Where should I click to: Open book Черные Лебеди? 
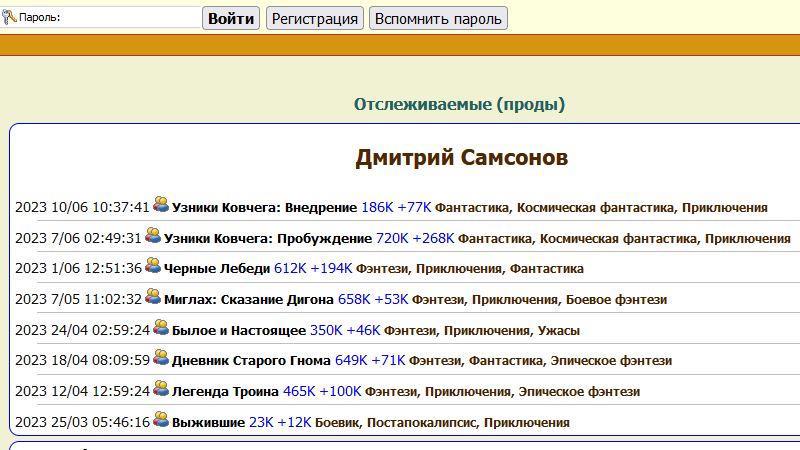point(217,268)
